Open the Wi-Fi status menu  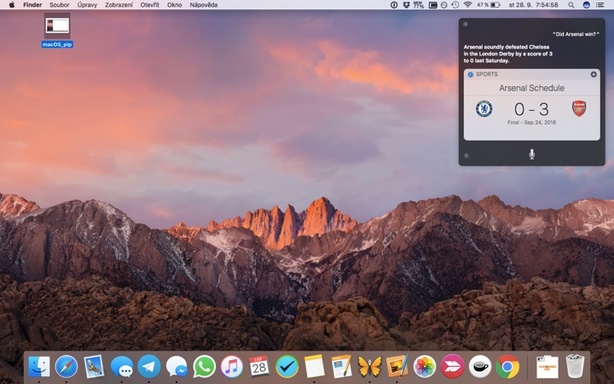[468, 5]
